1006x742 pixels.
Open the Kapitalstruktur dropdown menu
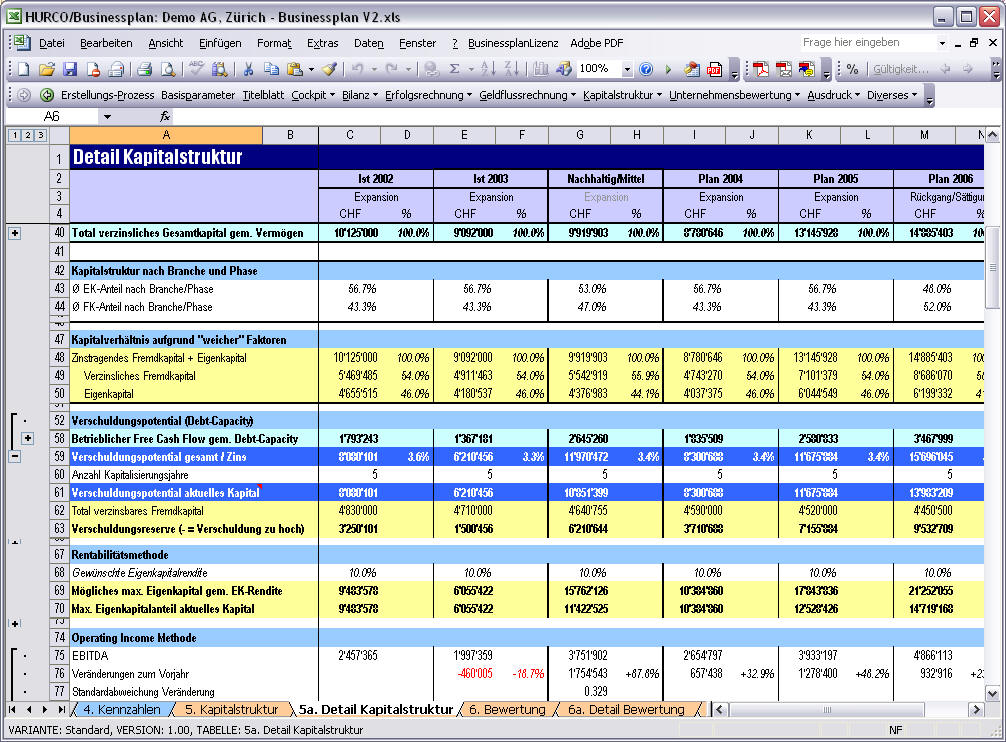coord(622,96)
